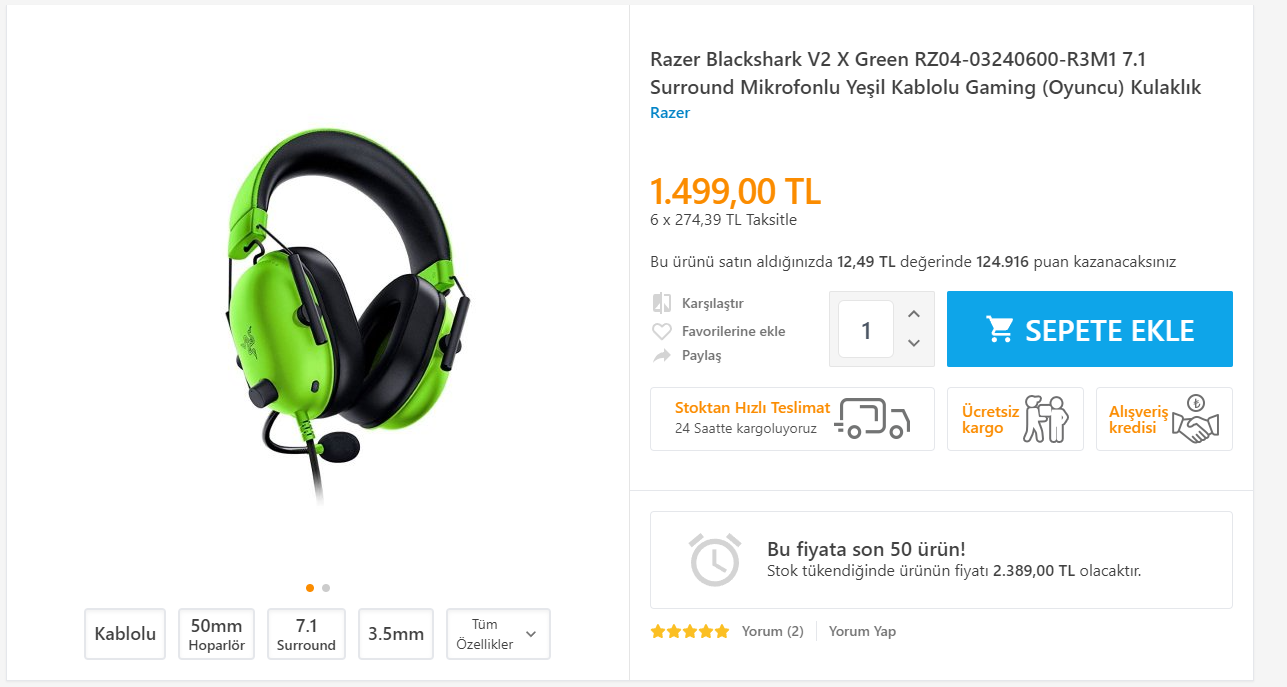The width and height of the screenshot is (1287, 687).
Task: Open the Yorum Yap link
Action: 862,632
